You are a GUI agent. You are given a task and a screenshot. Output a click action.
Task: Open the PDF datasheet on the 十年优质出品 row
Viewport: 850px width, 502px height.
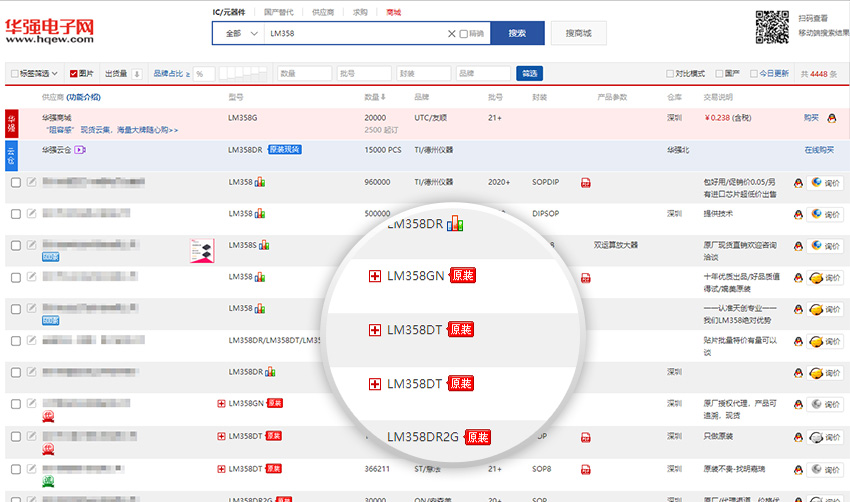[585, 278]
